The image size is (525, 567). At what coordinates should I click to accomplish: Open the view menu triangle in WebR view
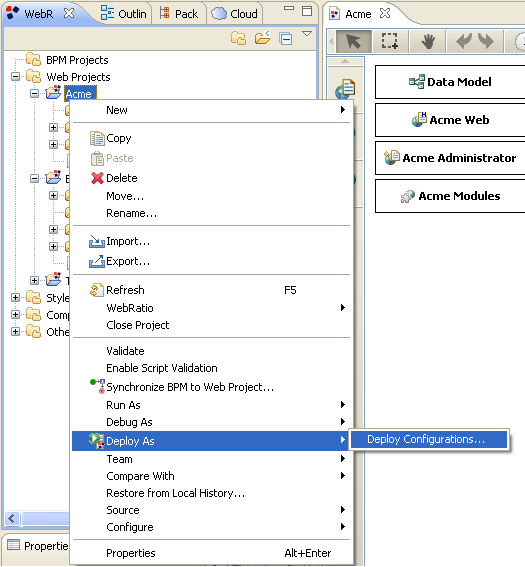pos(307,34)
